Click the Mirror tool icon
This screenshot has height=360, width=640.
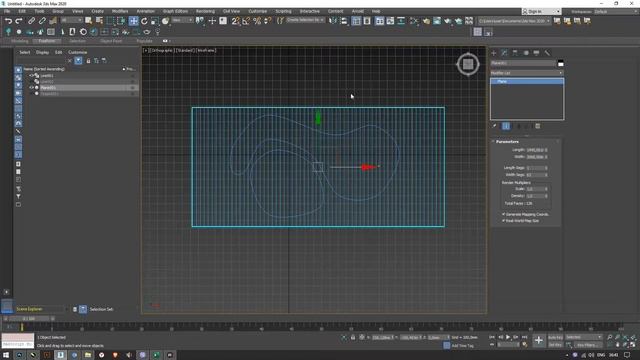pos(333,21)
